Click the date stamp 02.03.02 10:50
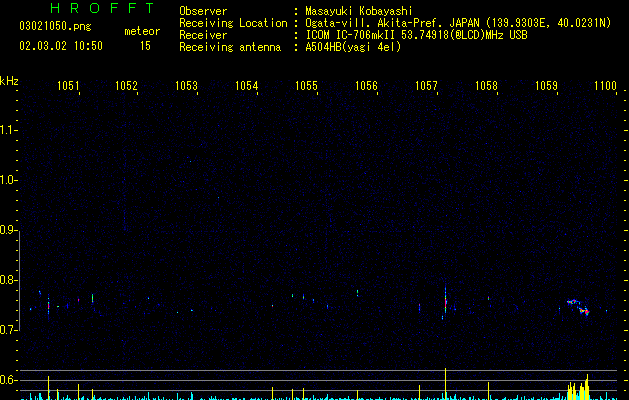The image size is (629, 400). [x=61, y=46]
